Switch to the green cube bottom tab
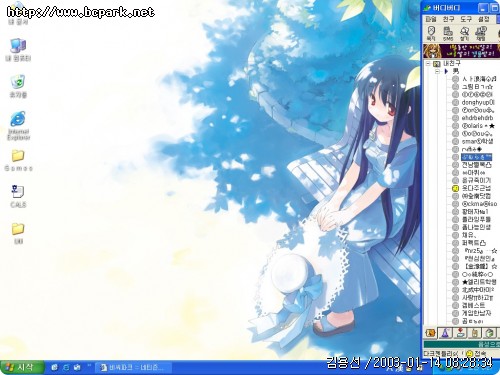Image resolution: width=500 pixels, height=375 pixels. click(x=490, y=333)
